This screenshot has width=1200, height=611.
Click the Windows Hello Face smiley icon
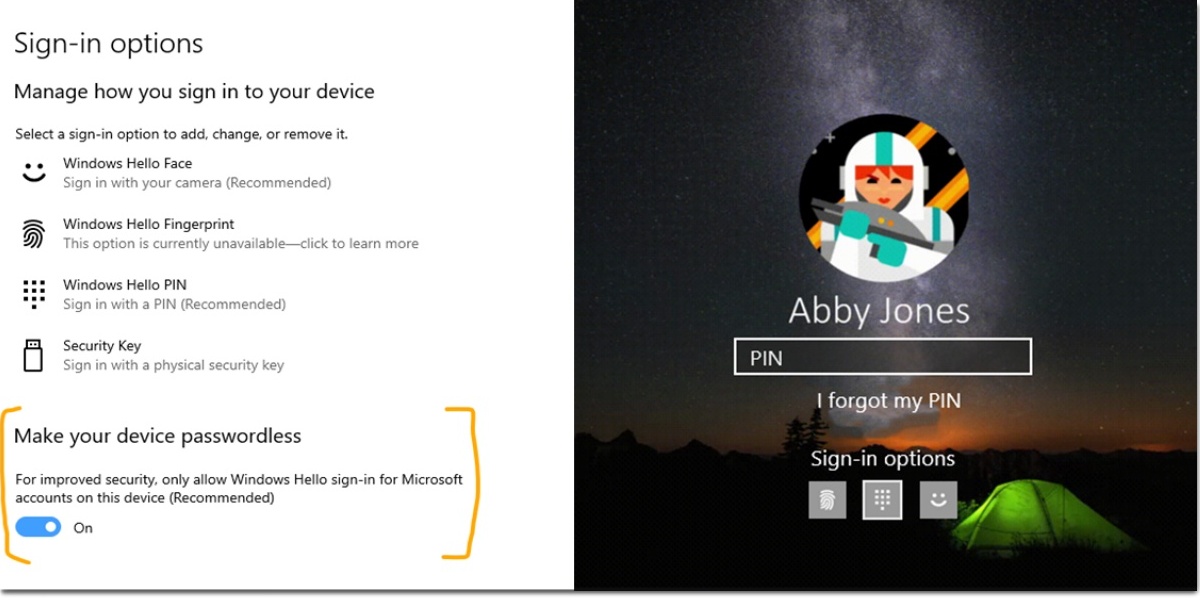click(32, 170)
